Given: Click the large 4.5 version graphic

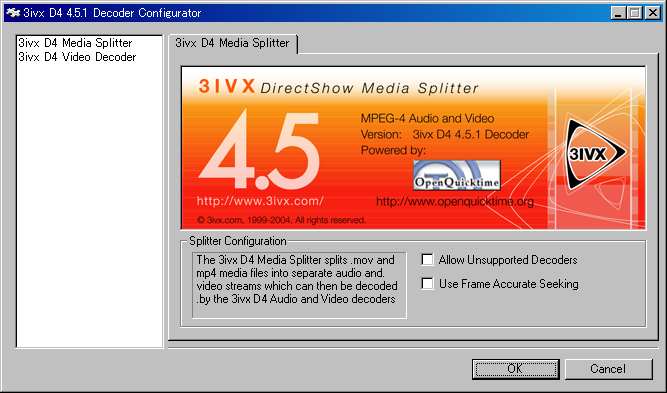Looking at the screenshot, I should 259,149.
